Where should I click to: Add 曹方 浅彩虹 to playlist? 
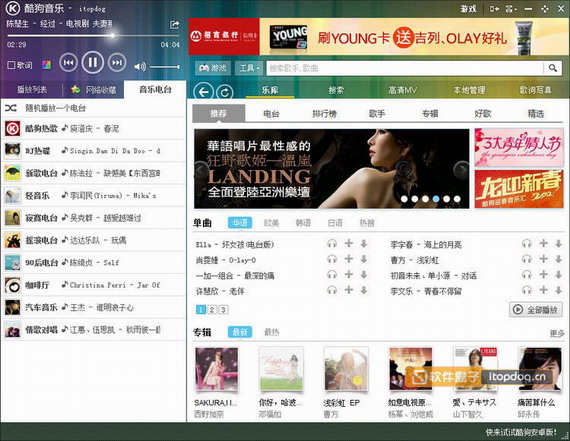click(x=543, y=259)
